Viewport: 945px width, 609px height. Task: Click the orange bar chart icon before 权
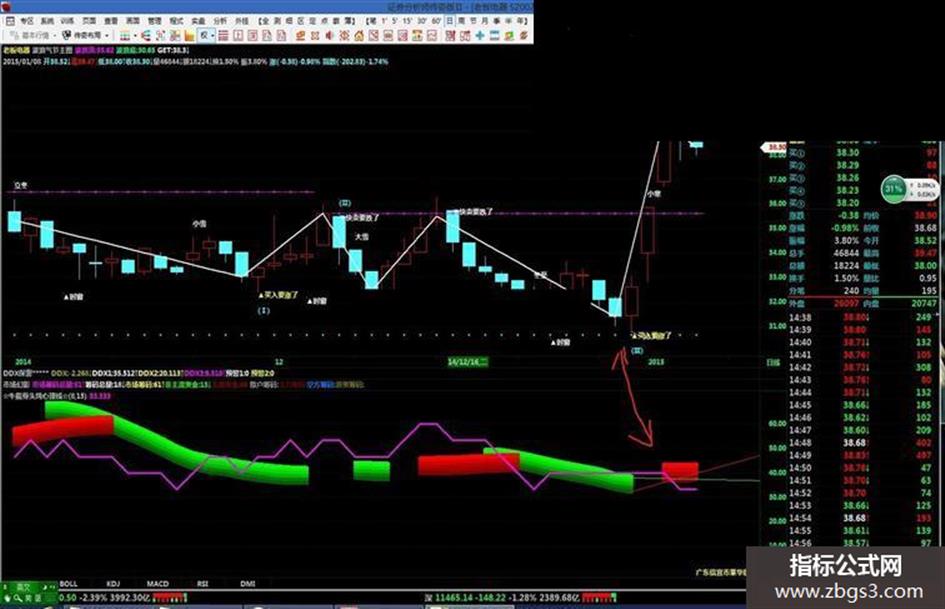click(189, 36)
